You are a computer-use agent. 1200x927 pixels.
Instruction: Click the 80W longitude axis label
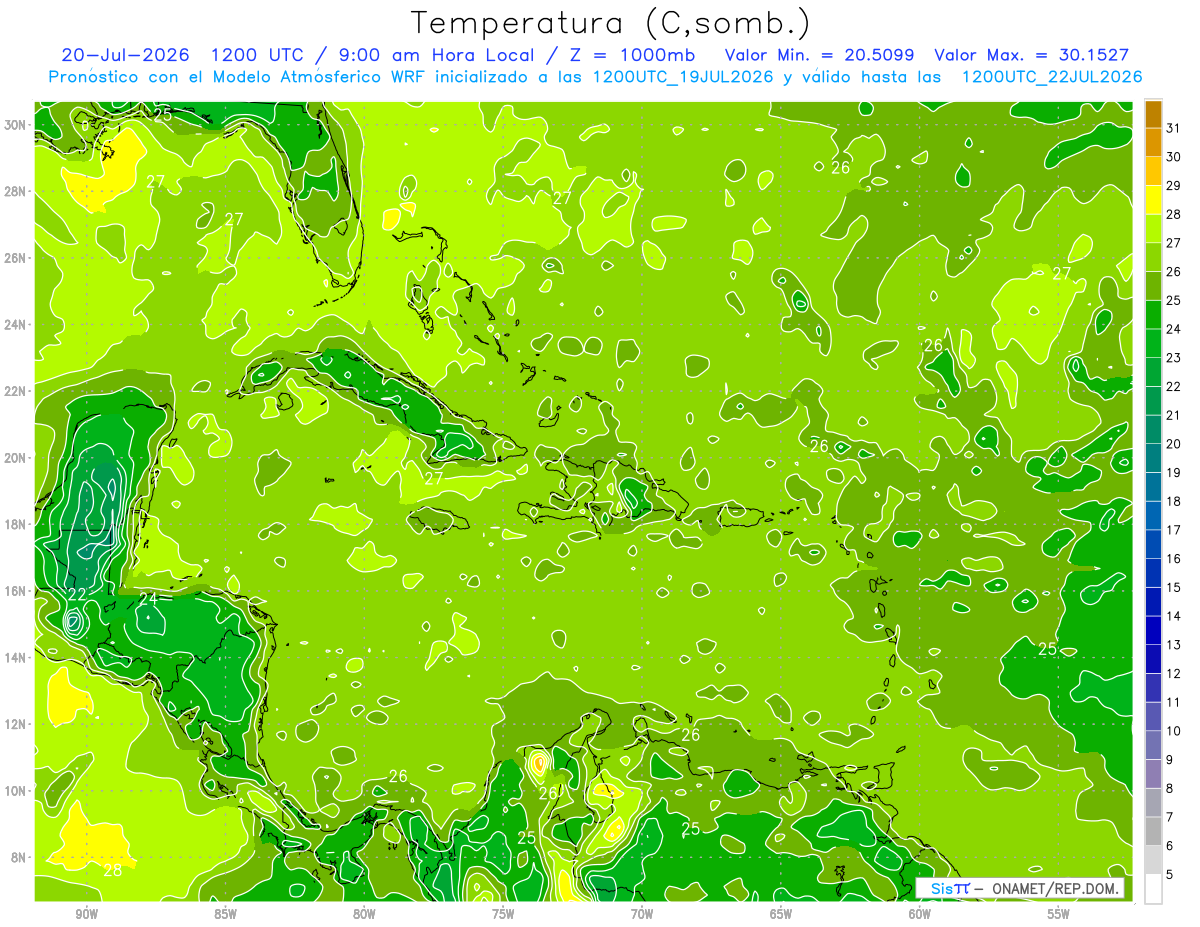(x=364, y=914)
